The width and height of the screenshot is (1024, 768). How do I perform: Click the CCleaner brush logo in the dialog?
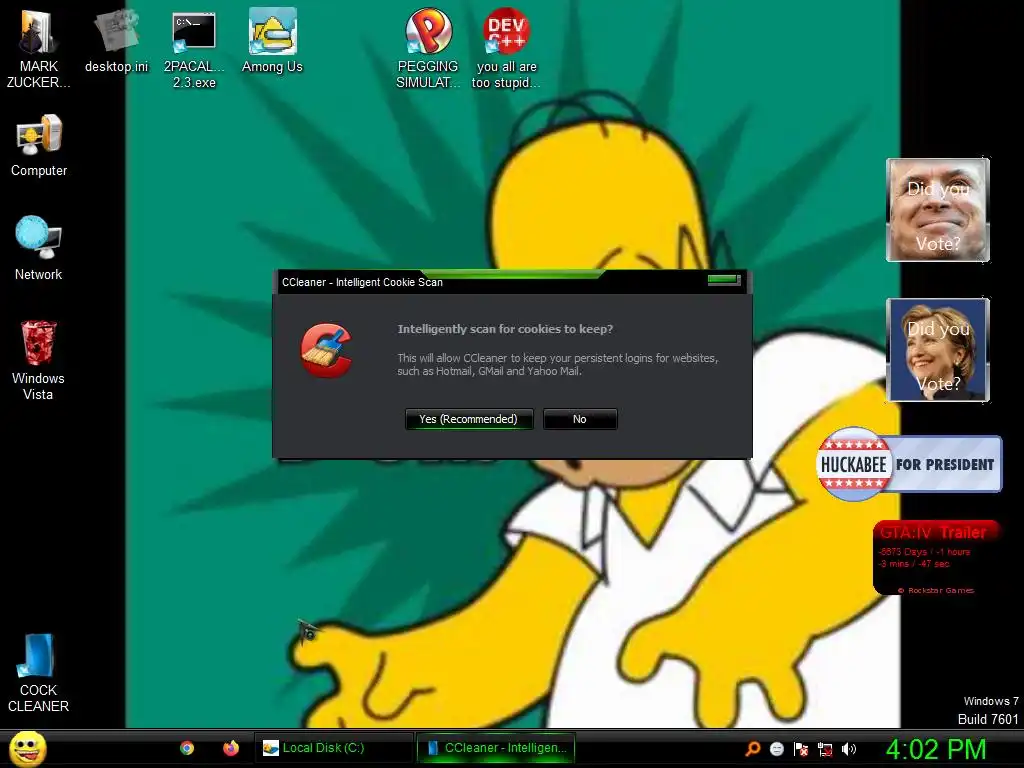pyautogui.click(x=326, y=351)
